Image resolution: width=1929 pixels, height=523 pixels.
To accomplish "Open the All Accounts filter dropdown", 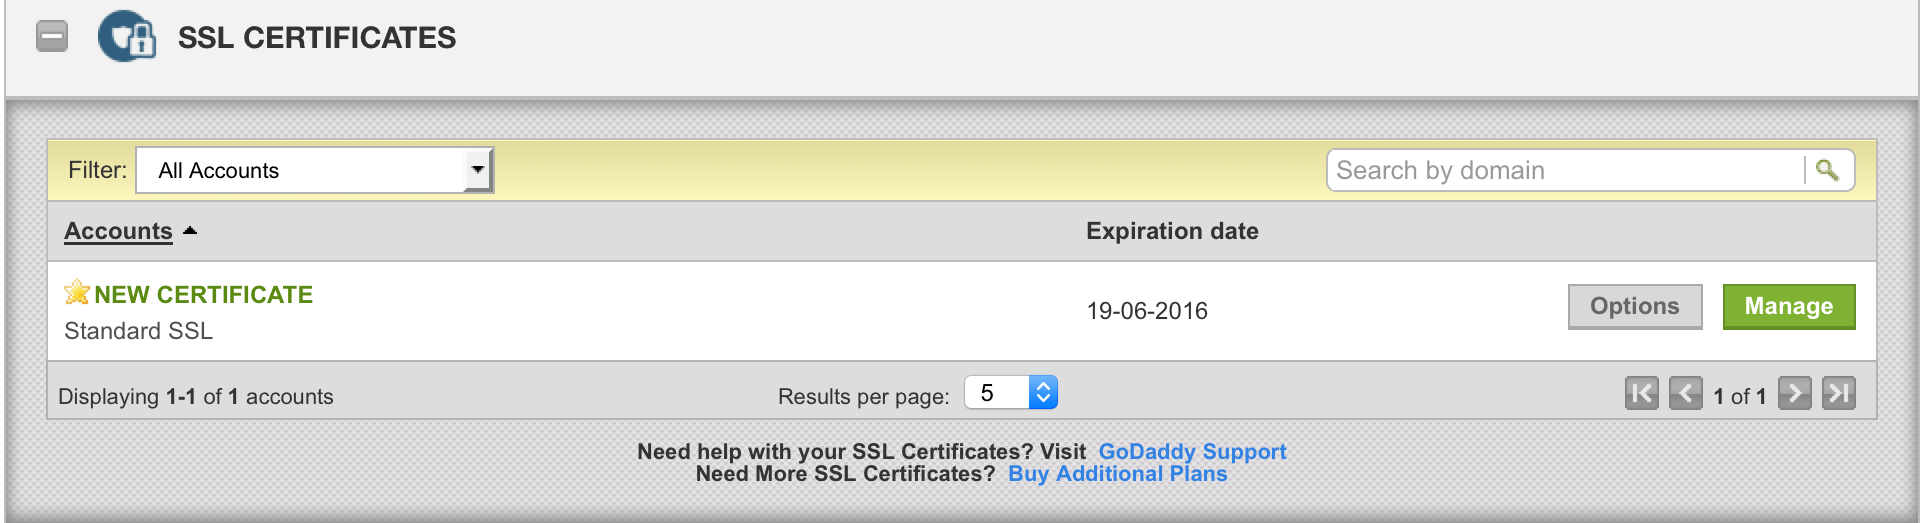I will pos(315,170).
